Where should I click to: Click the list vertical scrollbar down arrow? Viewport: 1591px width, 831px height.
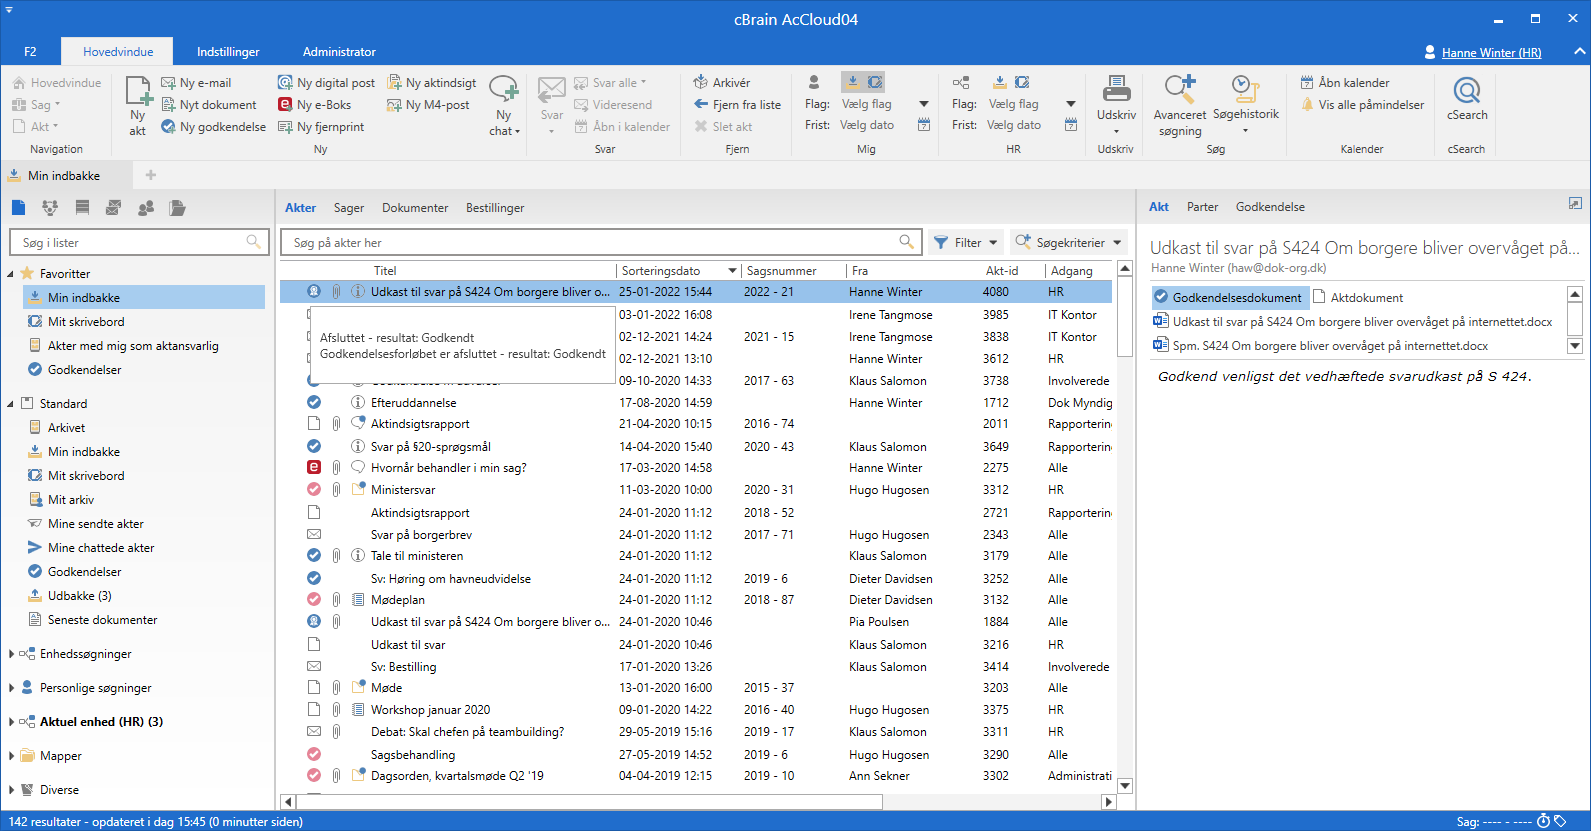coord(1125,786)
